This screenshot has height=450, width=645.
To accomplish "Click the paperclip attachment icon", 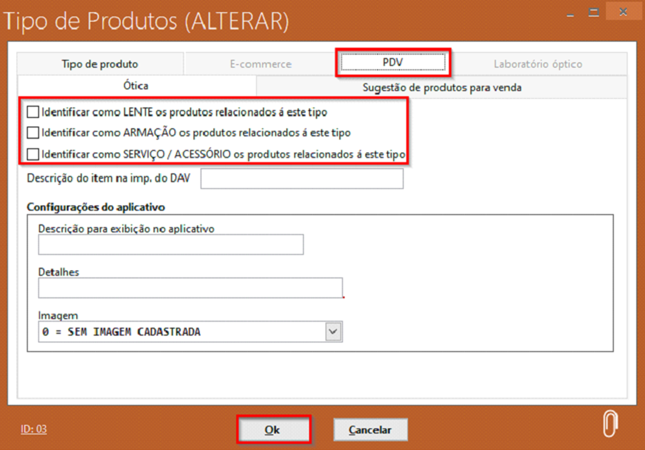I will [609, 423].
